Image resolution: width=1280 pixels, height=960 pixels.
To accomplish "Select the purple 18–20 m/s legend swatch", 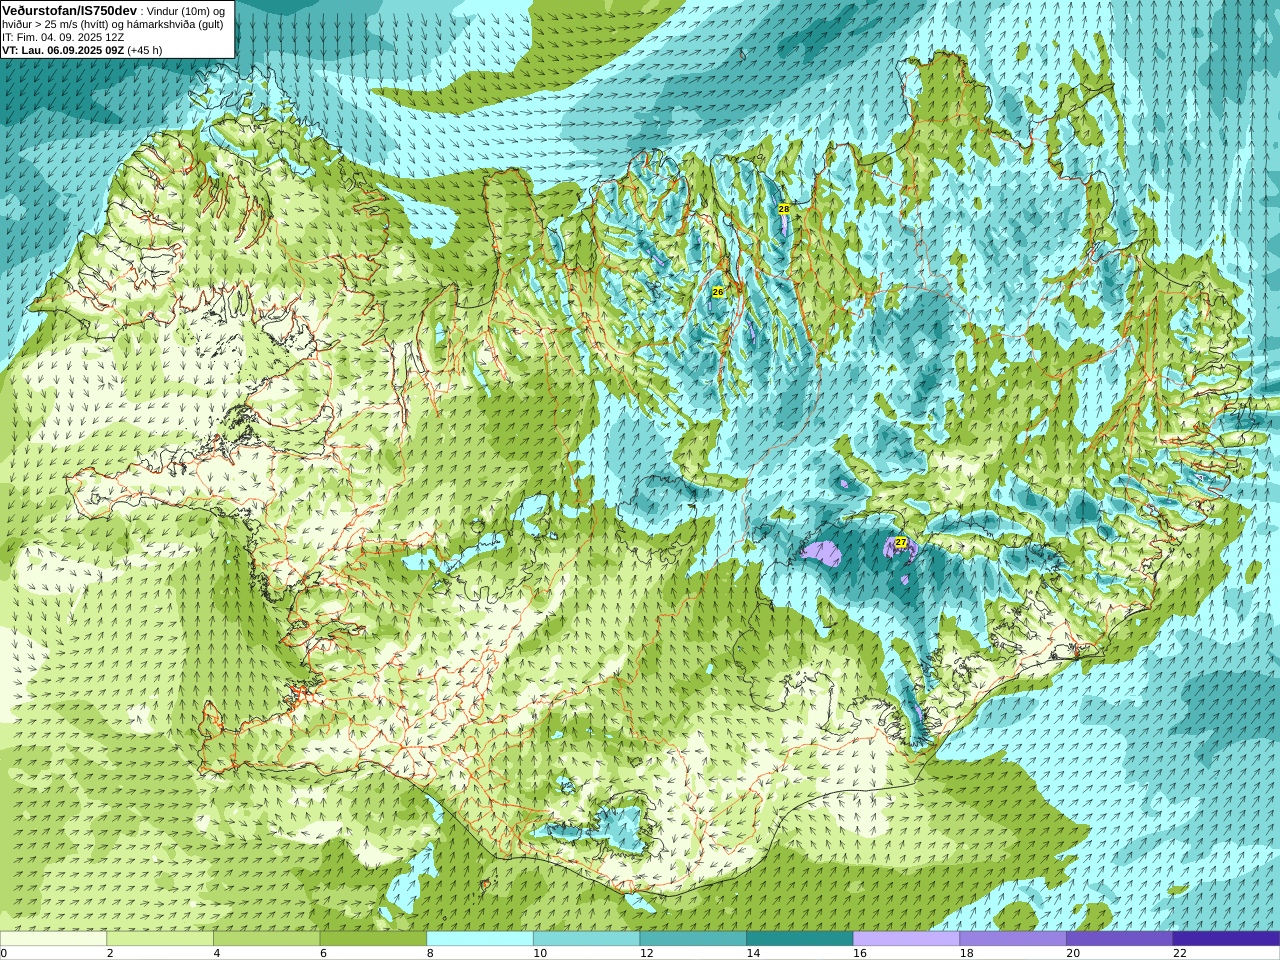I will coord(1013,939).
